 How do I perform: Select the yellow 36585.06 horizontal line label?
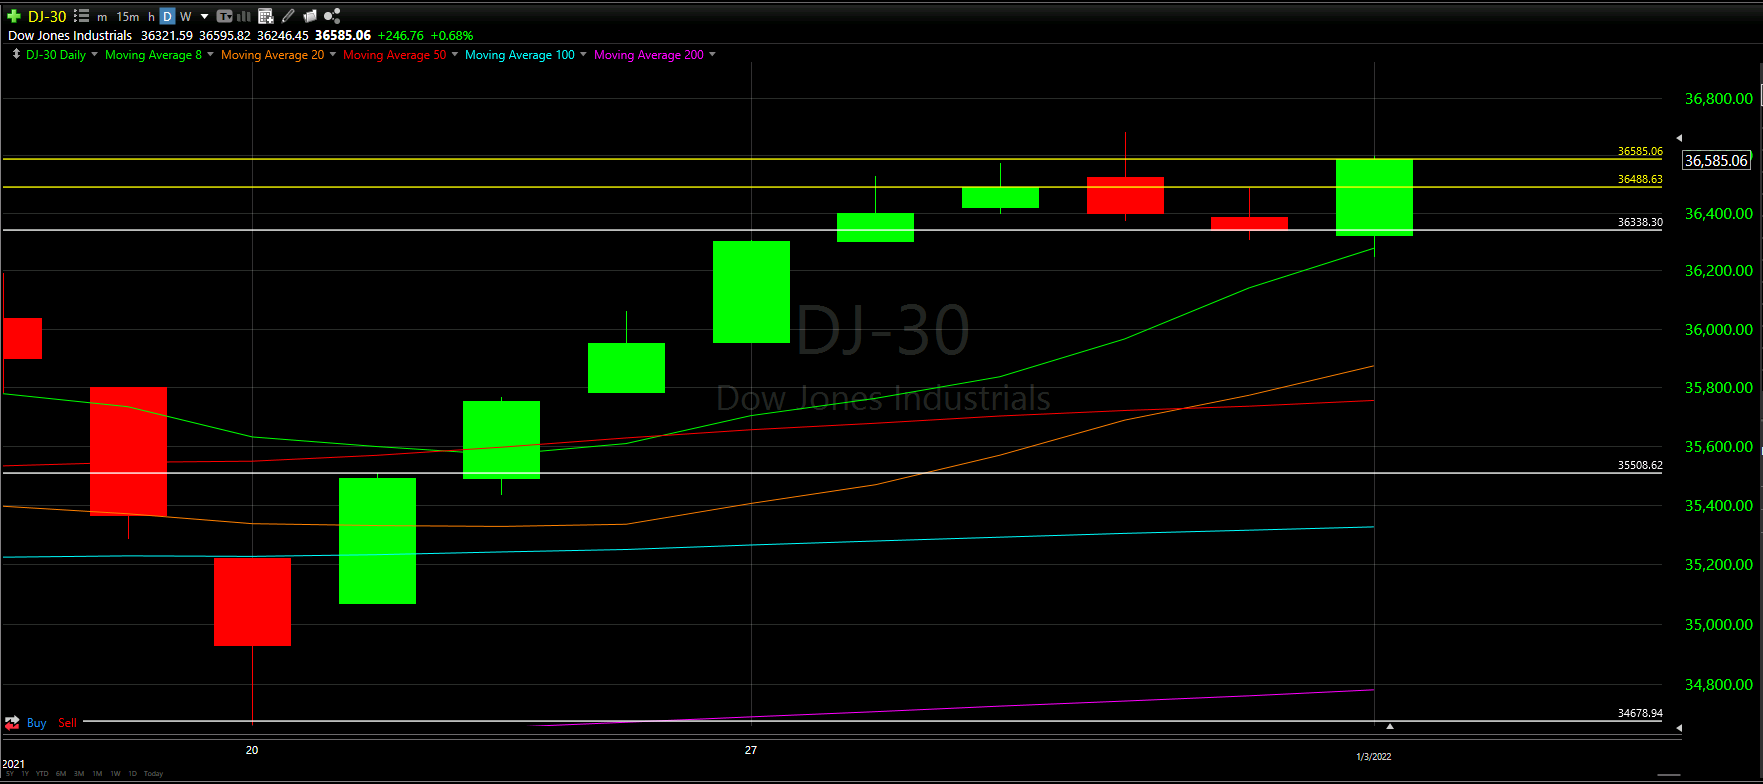pos(1640,151)
